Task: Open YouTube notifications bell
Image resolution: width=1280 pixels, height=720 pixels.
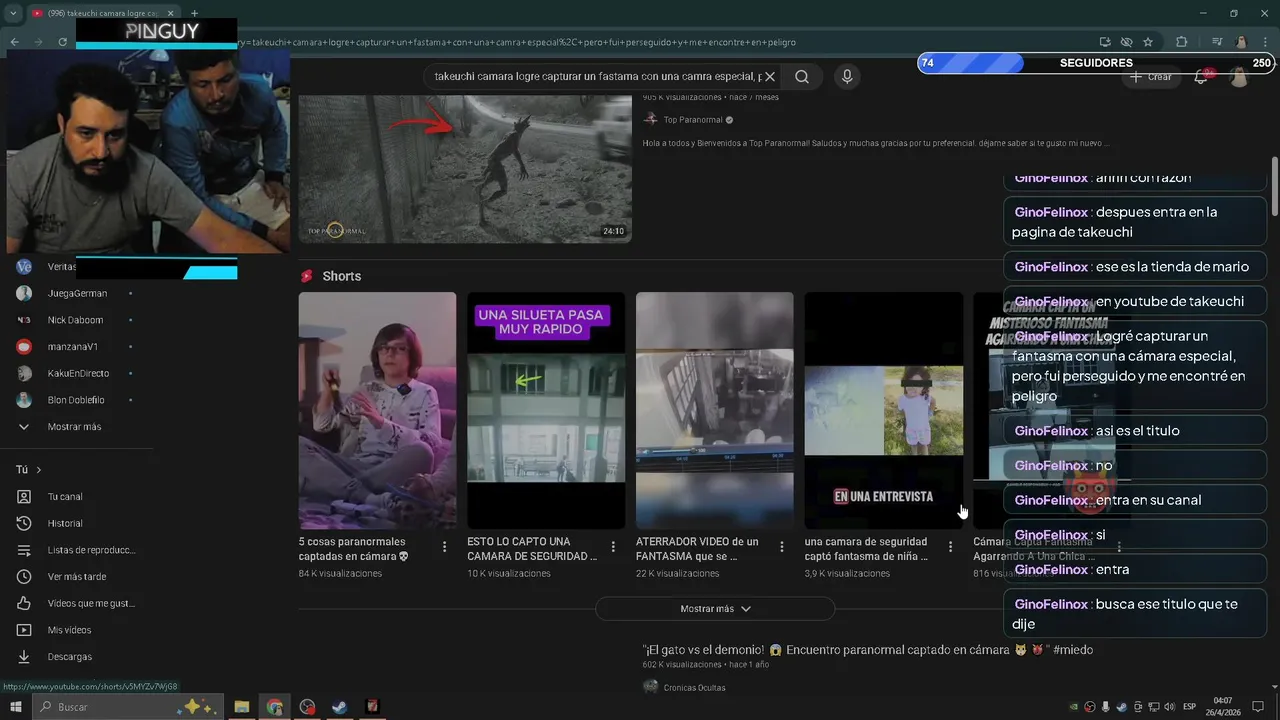Action: pos(1201,77)
